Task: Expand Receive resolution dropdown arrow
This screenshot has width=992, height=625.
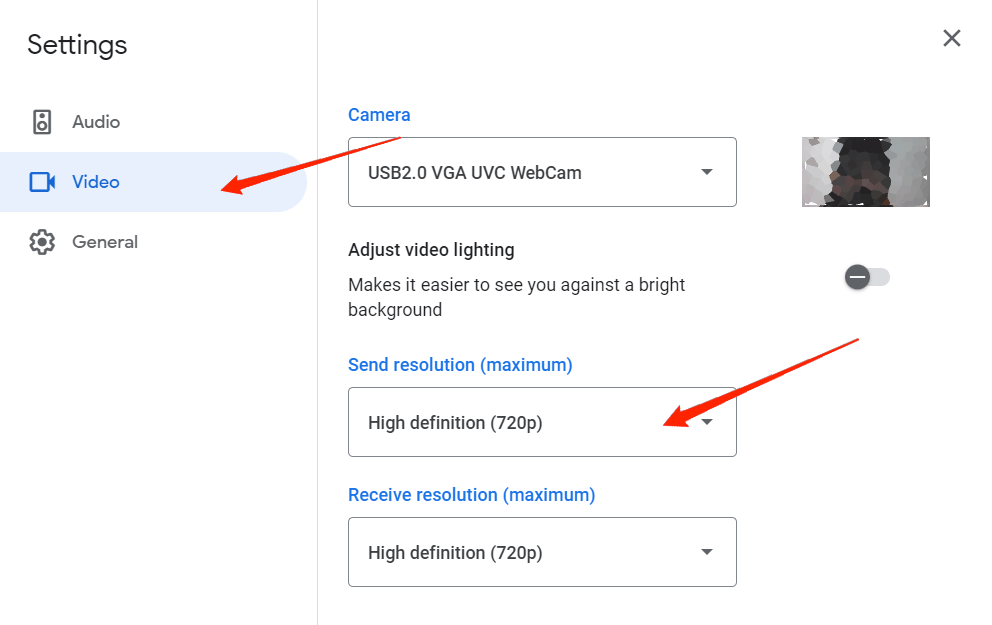Action: point(707,552)
